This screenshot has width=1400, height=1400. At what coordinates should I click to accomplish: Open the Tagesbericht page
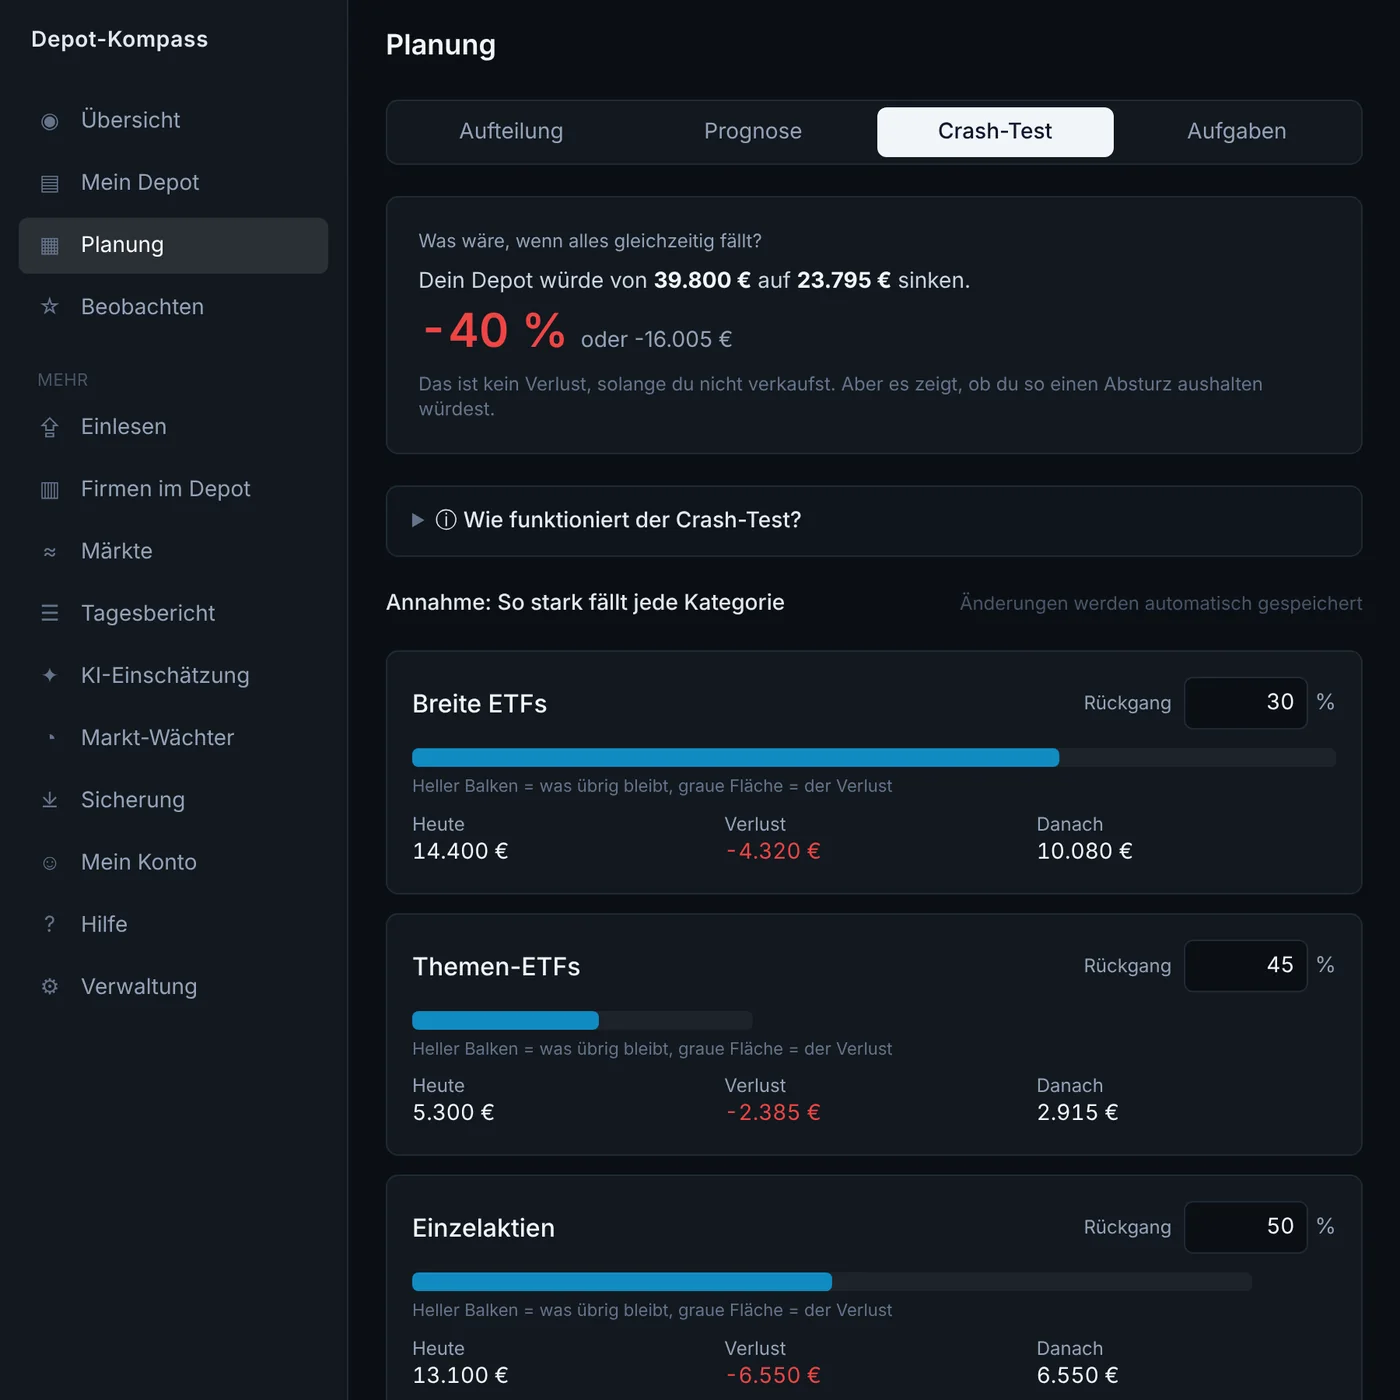tap(173, 613)
